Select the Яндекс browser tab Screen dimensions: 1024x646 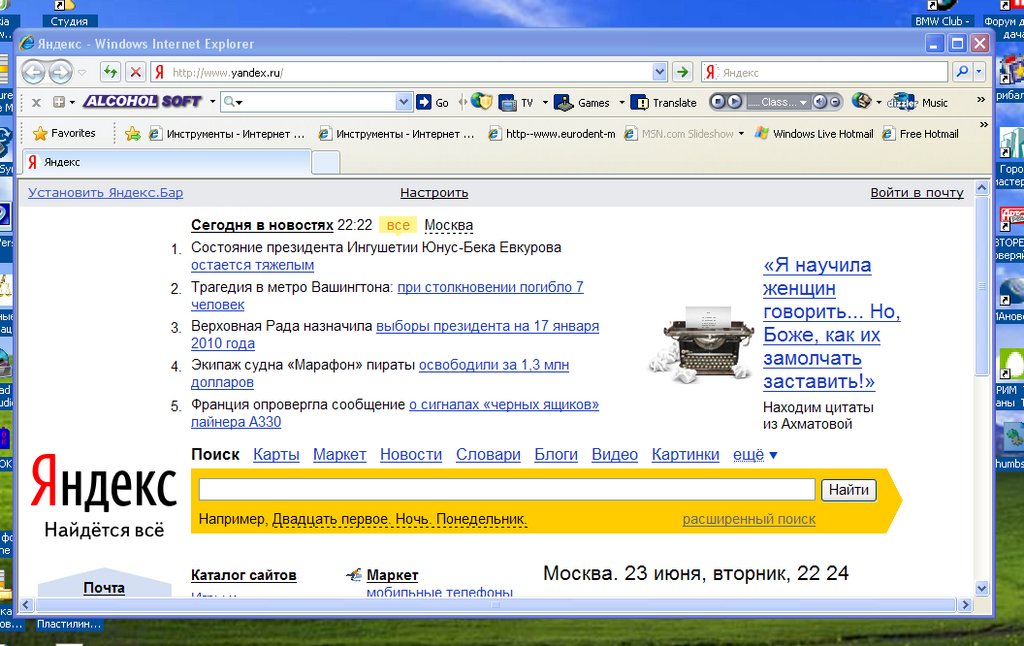pos(167,162)
